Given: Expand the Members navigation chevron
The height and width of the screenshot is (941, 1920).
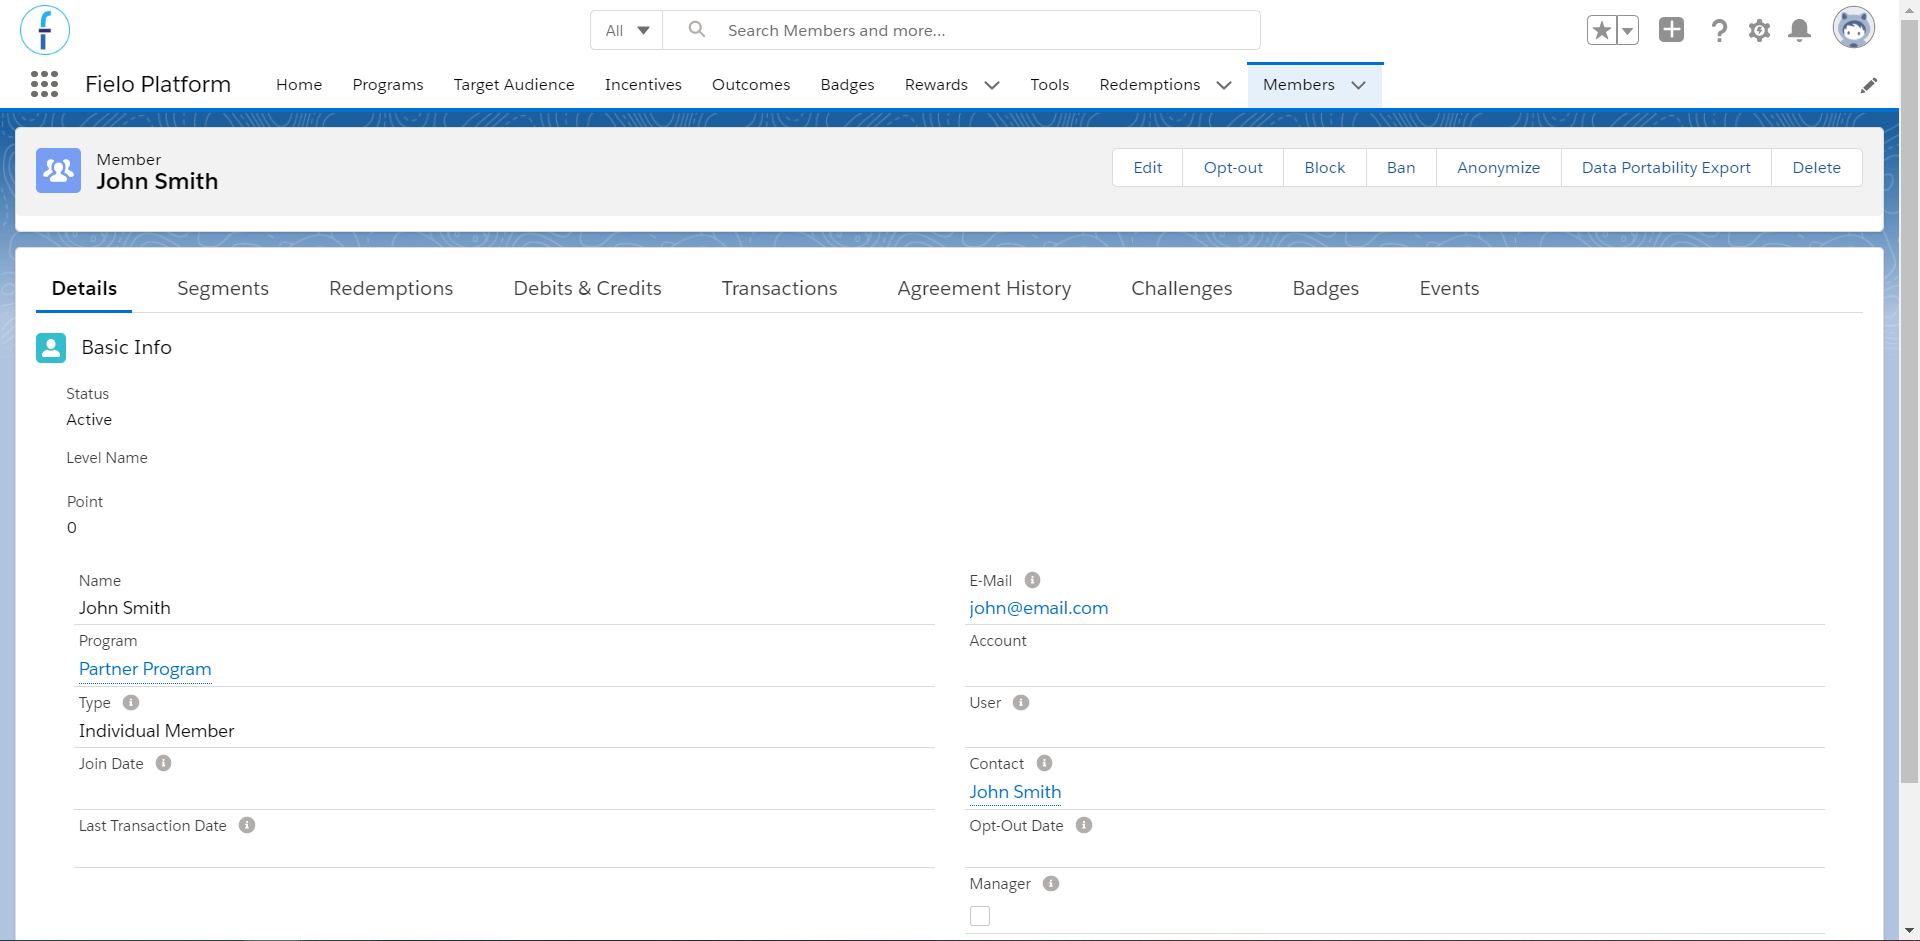Looking at the screenshot, I should pyautogui.click(x=1359, y=85).
